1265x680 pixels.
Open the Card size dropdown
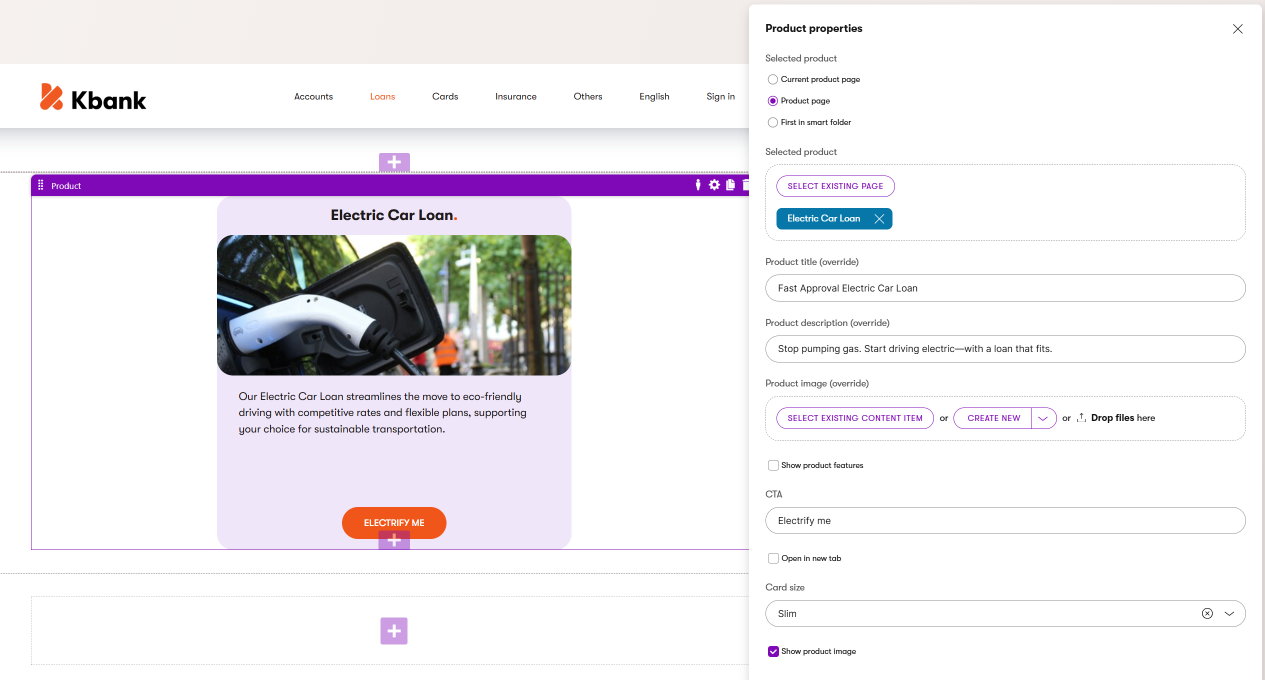1231,613
